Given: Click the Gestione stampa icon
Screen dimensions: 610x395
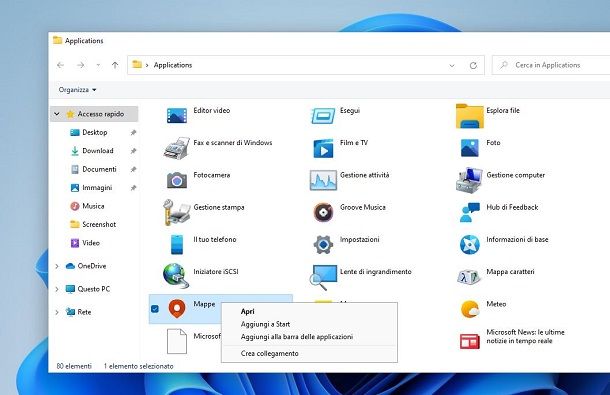Looking at the screenshot, I should pos(176,212).
